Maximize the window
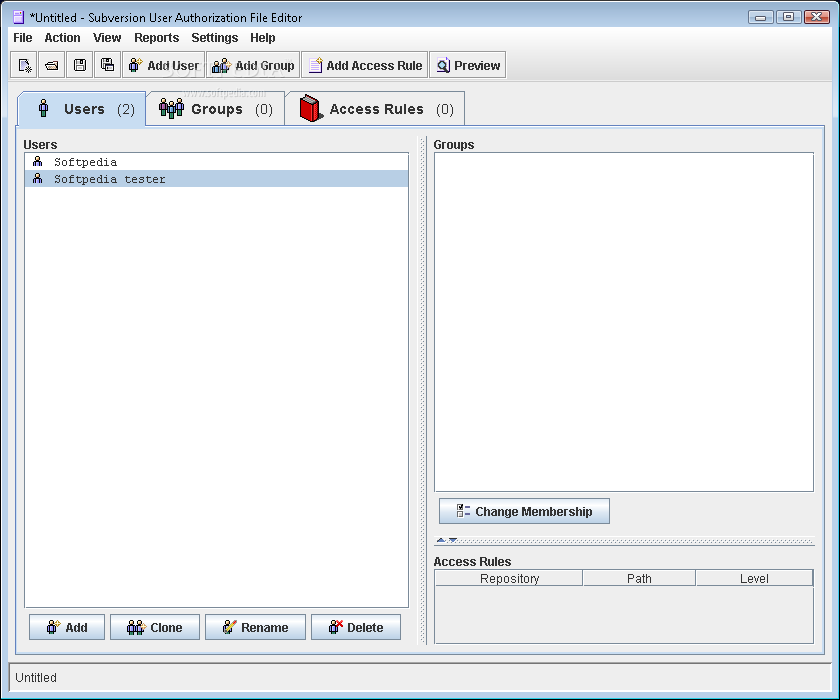Image resolution: width=840 pixels, height=700 pixels. [789, 17]
